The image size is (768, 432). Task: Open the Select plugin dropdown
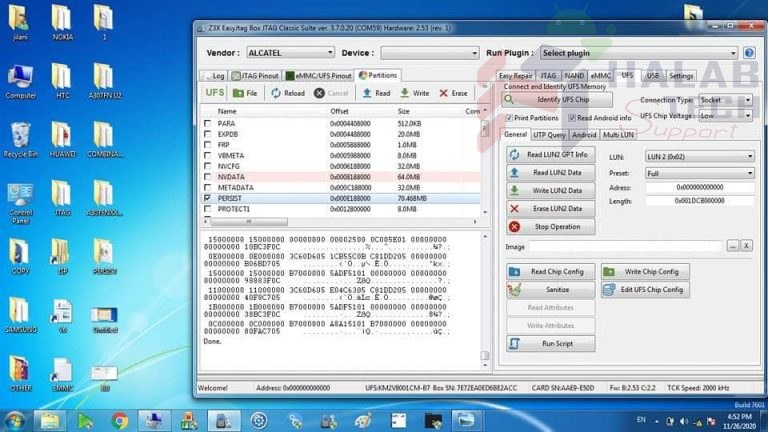[x=639, y=53]
